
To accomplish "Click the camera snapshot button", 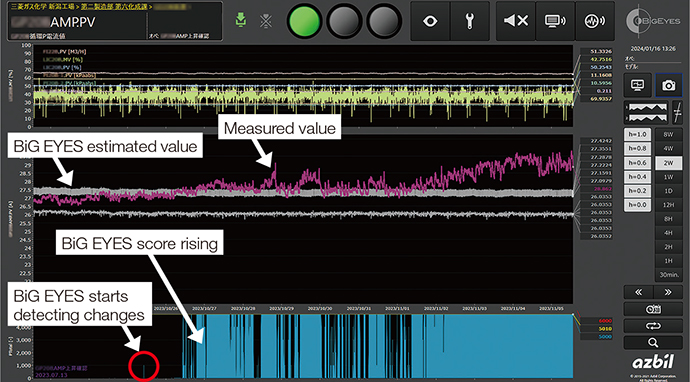I will point(668,85).
